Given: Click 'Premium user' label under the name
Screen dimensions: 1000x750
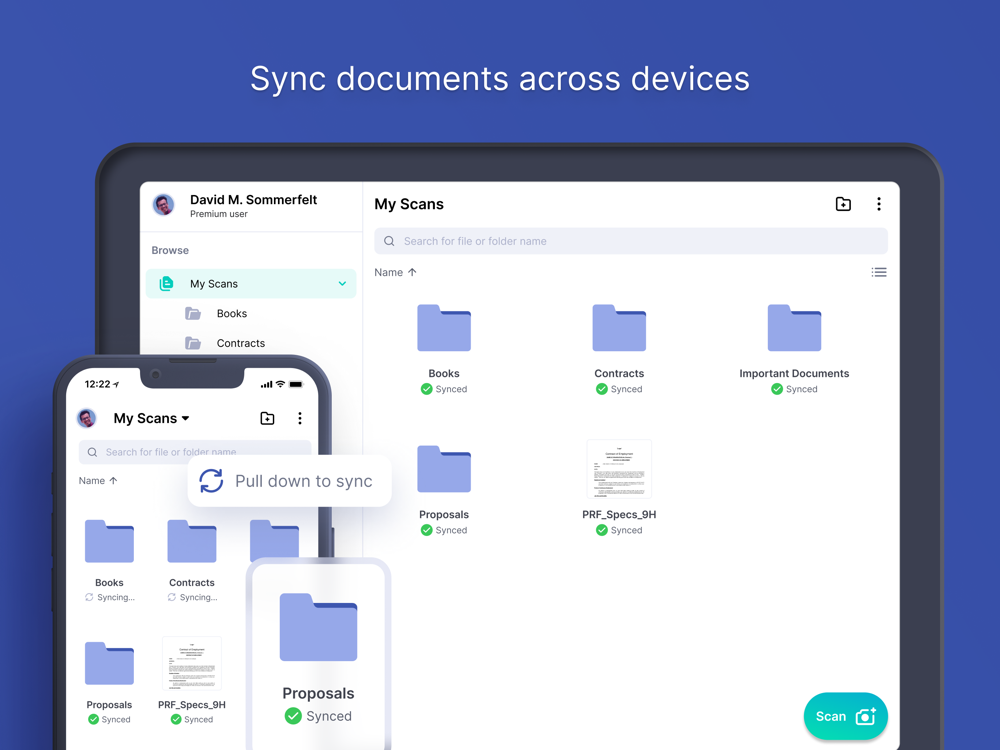Looking at the screenshot, I should pos(219,214).
